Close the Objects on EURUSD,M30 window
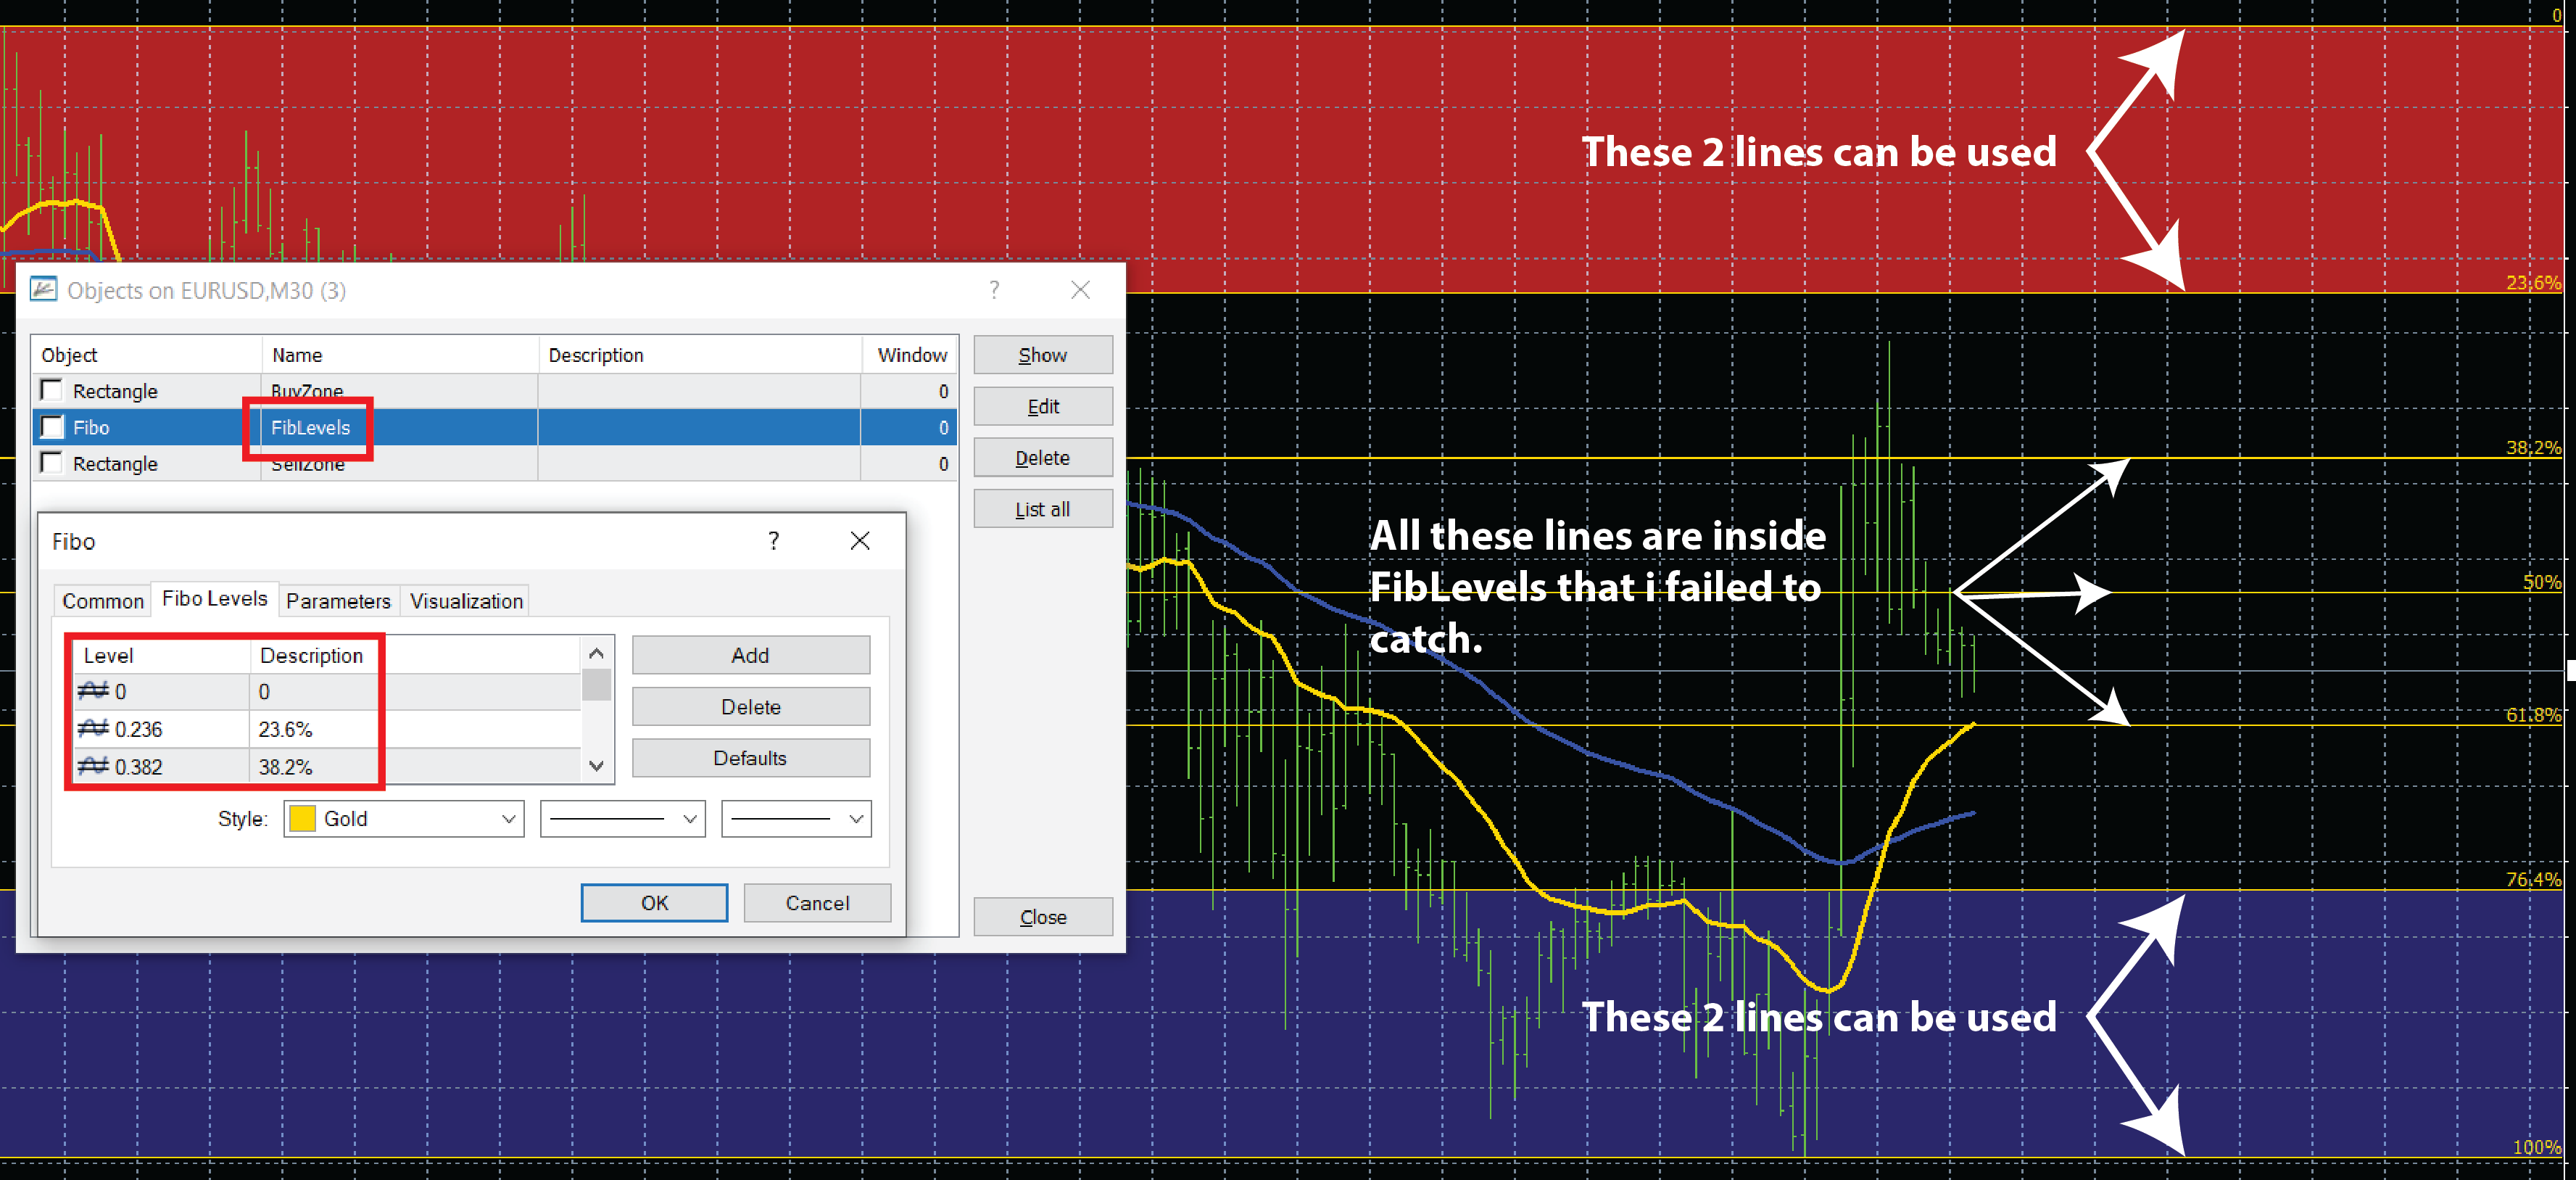The height and width of the screenshot is (1180, 2576). click(1080, 290)
